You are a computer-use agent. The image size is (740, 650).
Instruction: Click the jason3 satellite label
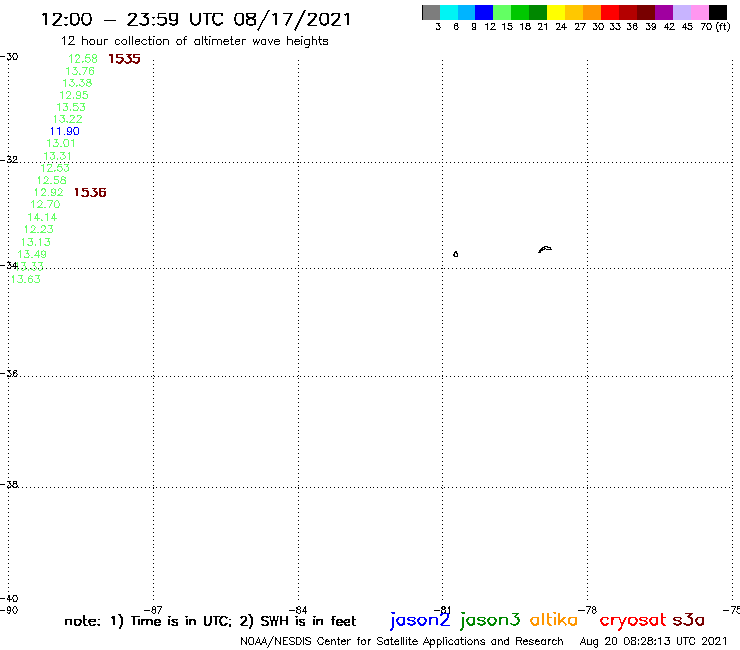point(490,620)
